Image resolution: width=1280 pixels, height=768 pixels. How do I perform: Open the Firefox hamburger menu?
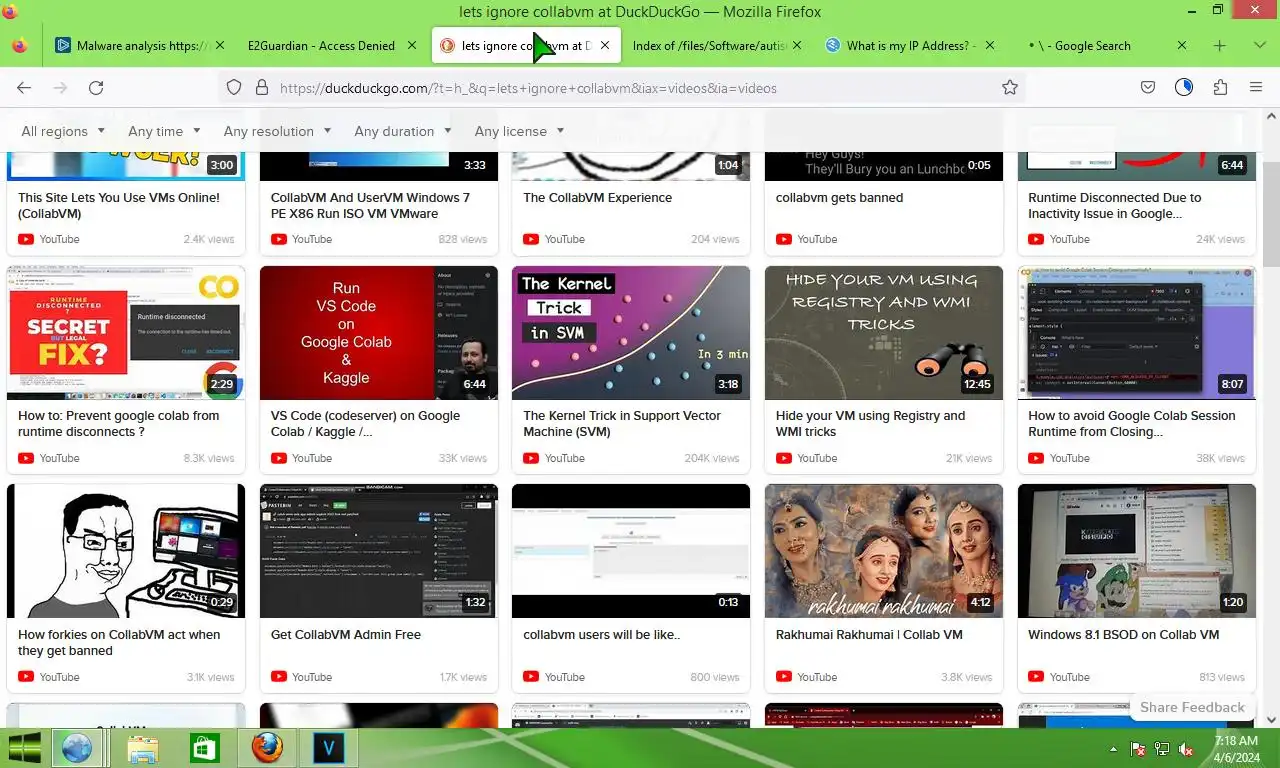point(1256,88)
